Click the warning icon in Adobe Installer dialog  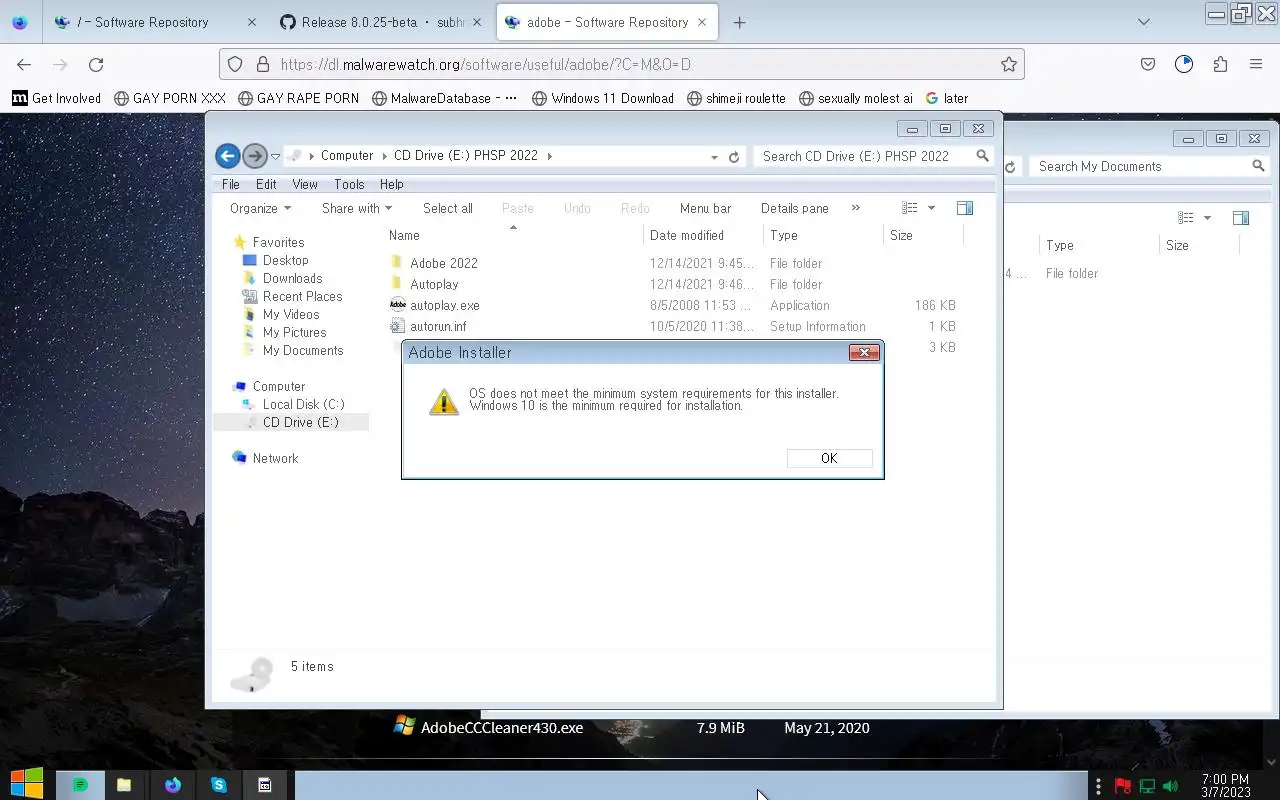pyautogui.click(x=444, y=401)
